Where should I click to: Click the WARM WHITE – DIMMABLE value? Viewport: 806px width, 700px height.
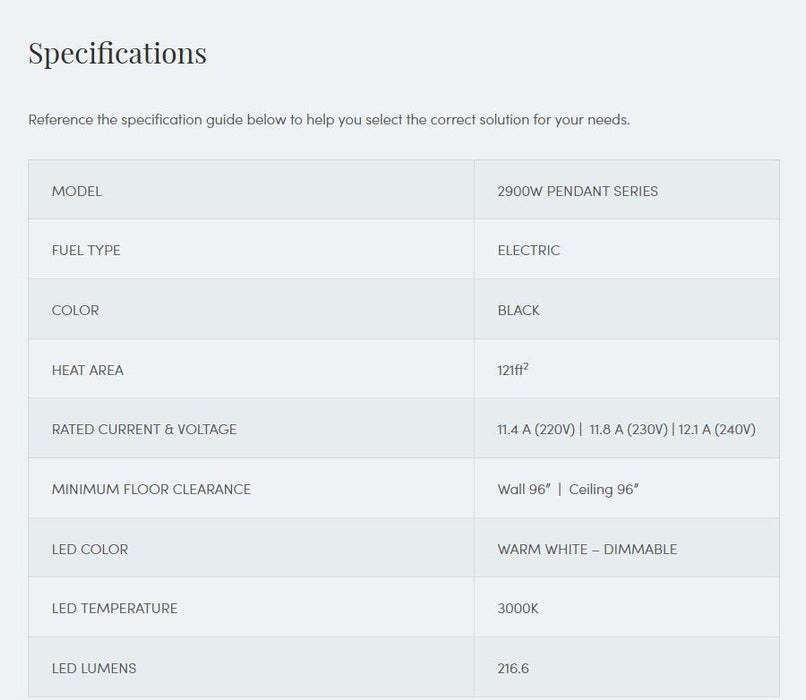pos(587,549)
